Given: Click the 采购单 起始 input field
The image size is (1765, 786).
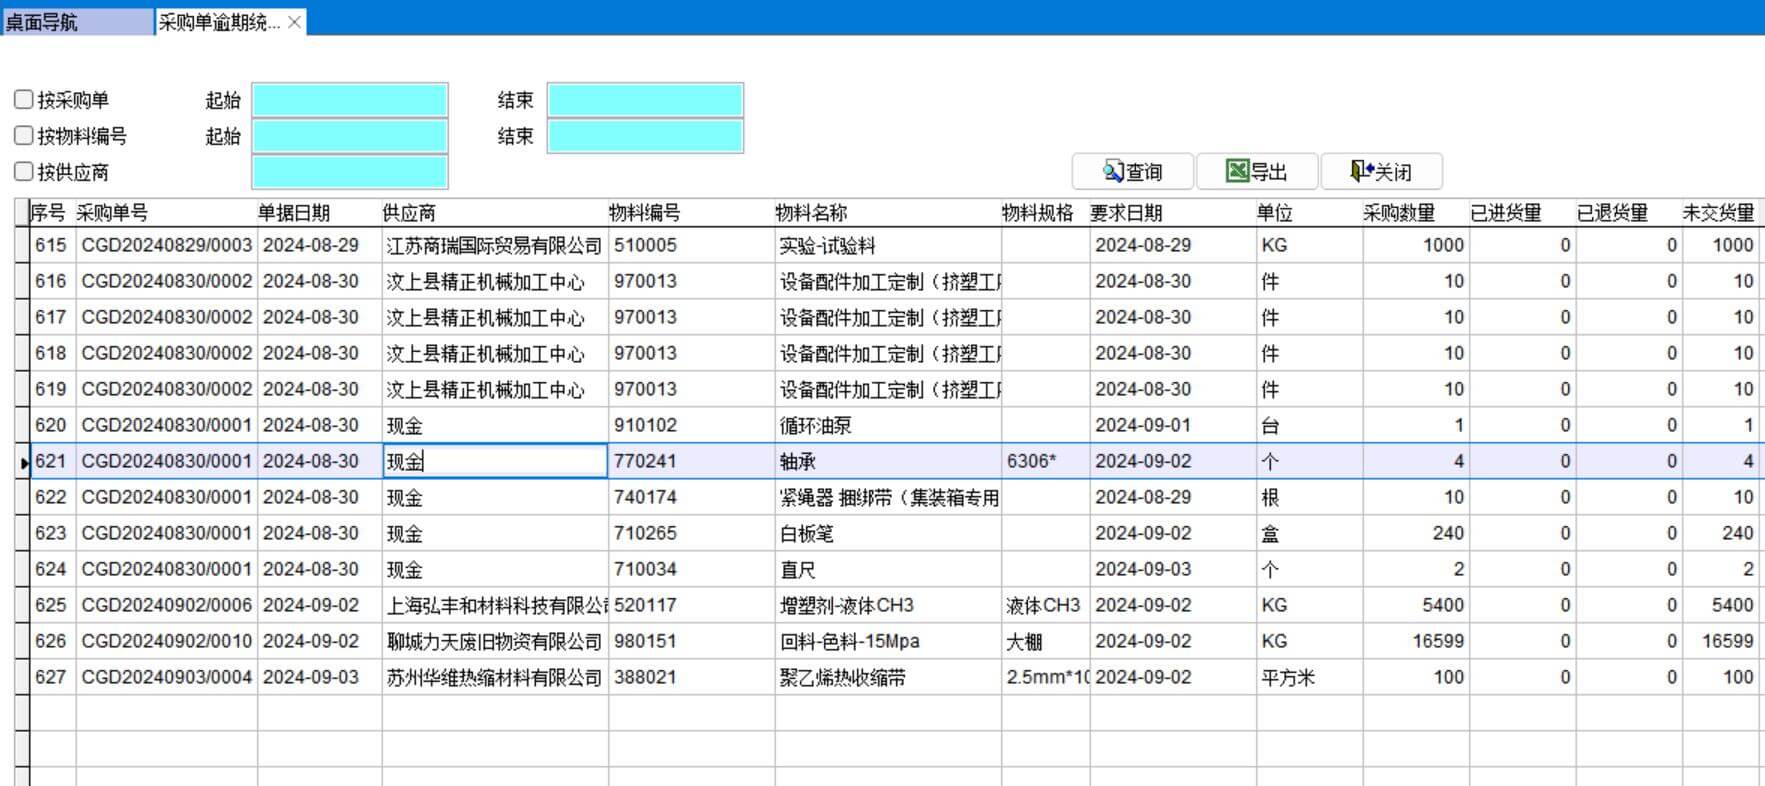Looking at the screenshot, I should coord(349,100).
